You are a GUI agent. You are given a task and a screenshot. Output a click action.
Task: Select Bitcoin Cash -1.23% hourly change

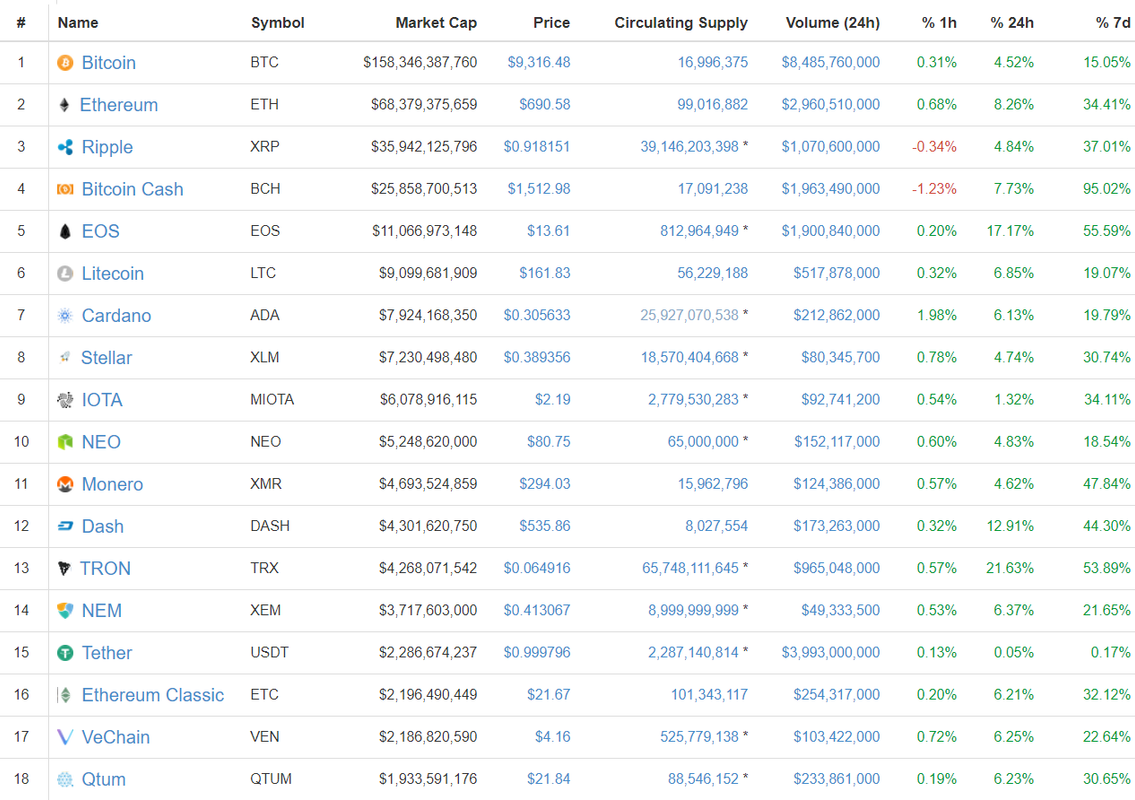[934, 189]
